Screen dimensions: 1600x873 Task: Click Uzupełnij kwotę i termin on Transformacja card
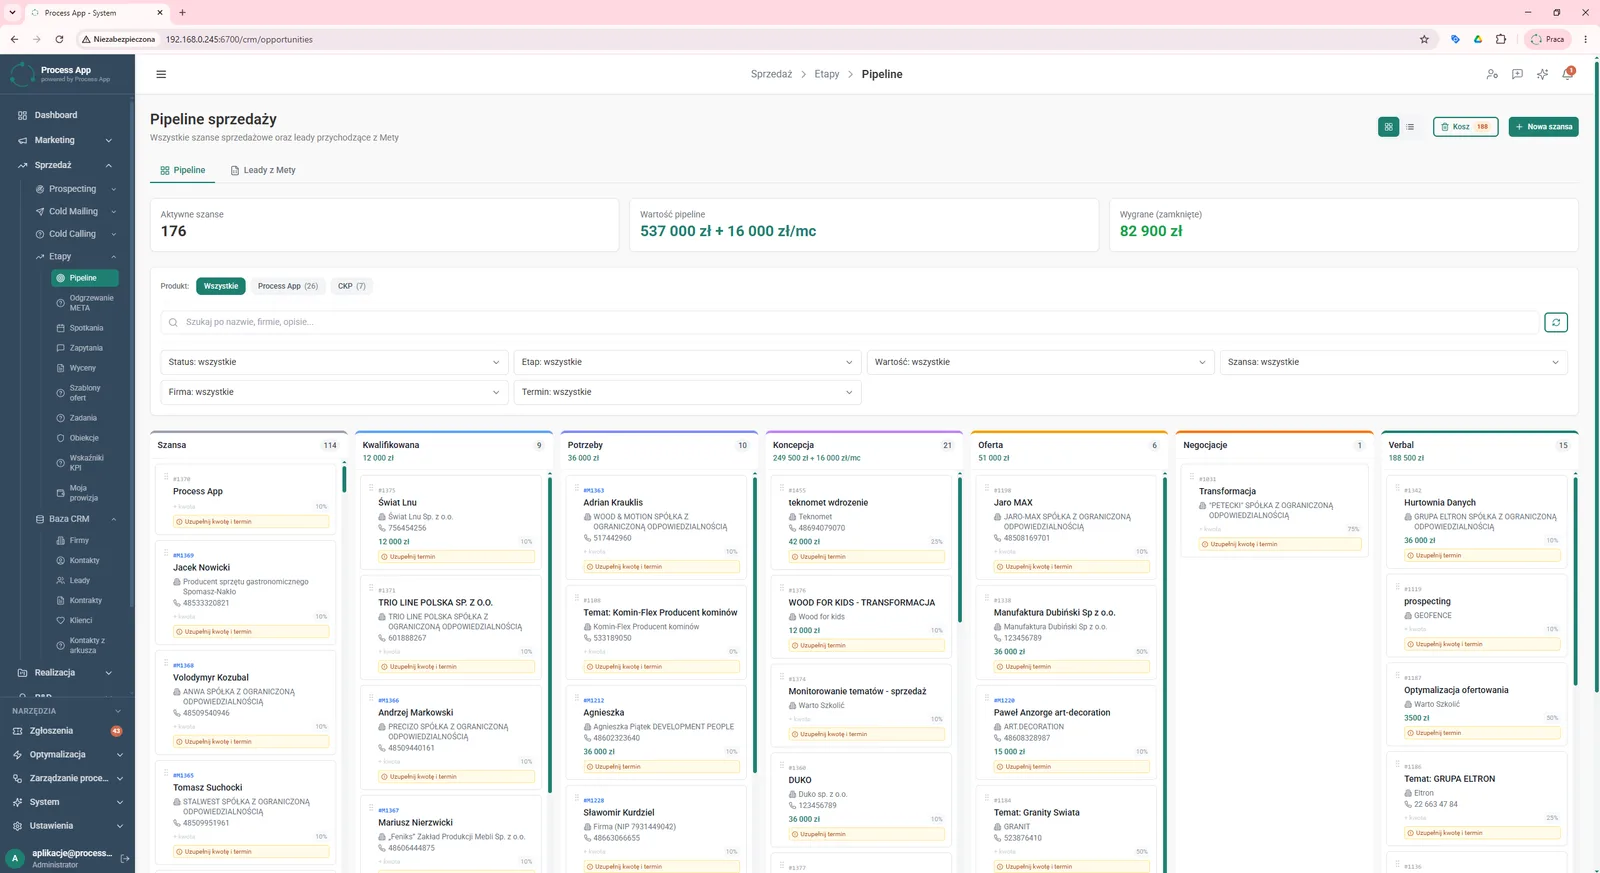click(x=1282, y=544)
